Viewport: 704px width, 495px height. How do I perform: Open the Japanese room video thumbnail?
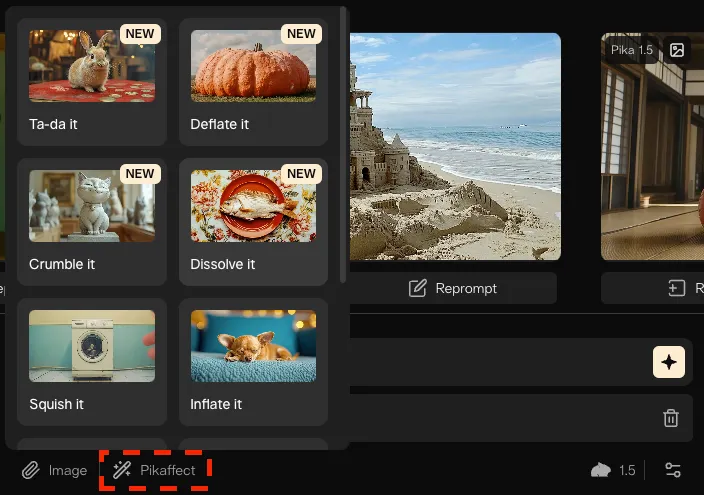(652, 146)
